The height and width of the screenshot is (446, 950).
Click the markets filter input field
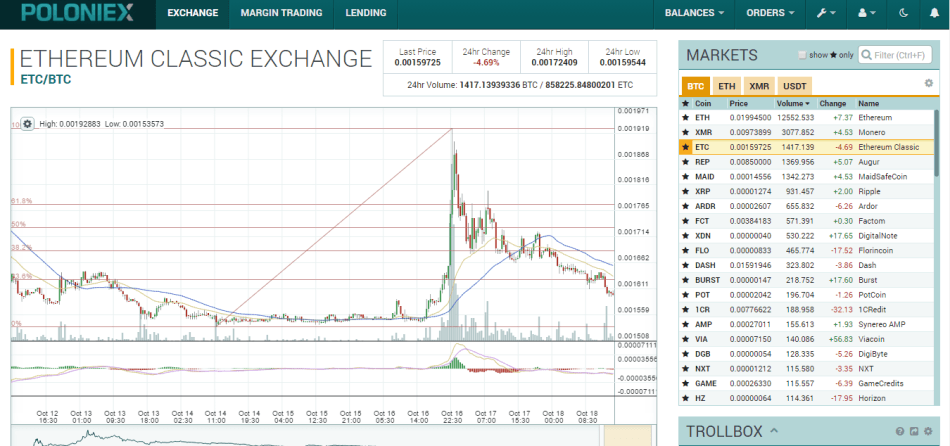click(895, 55)
